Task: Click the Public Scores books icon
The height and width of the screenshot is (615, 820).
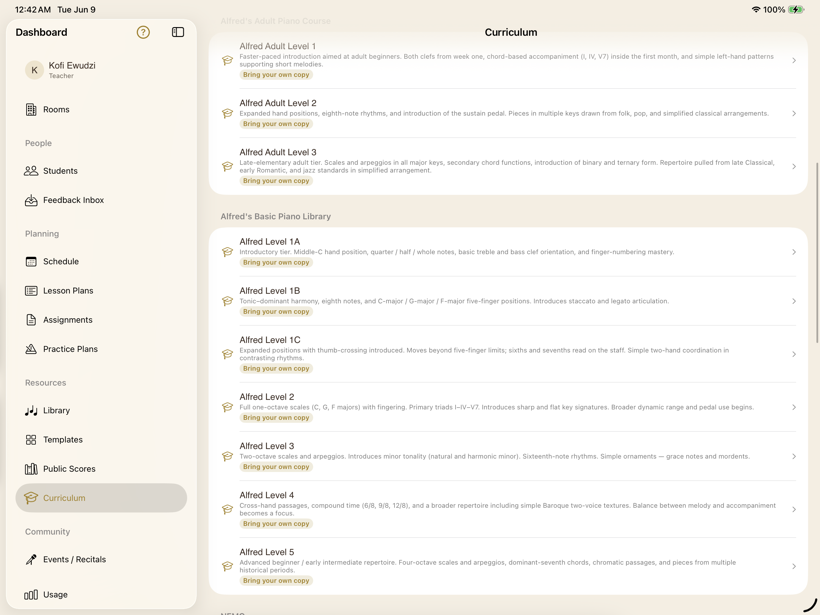Action: pos(31,469)
